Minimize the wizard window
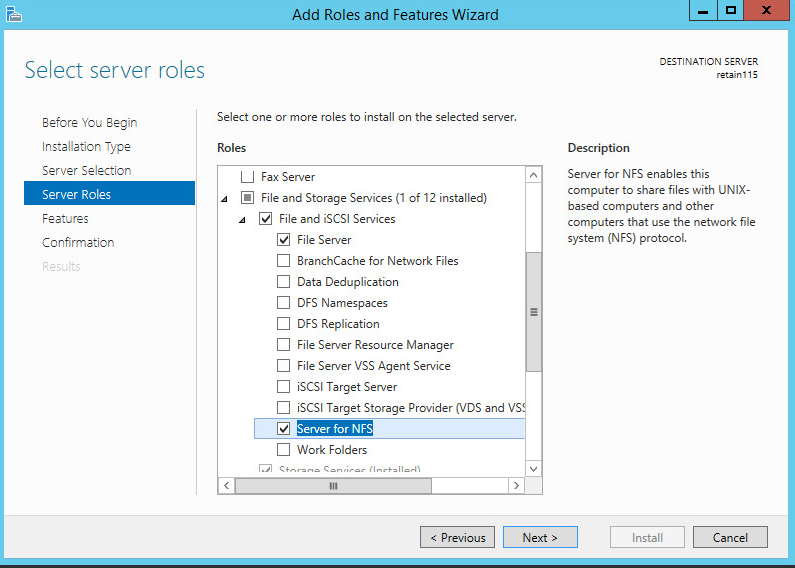The height and width of the screenshot is (568, 795). tap(703, 10)
